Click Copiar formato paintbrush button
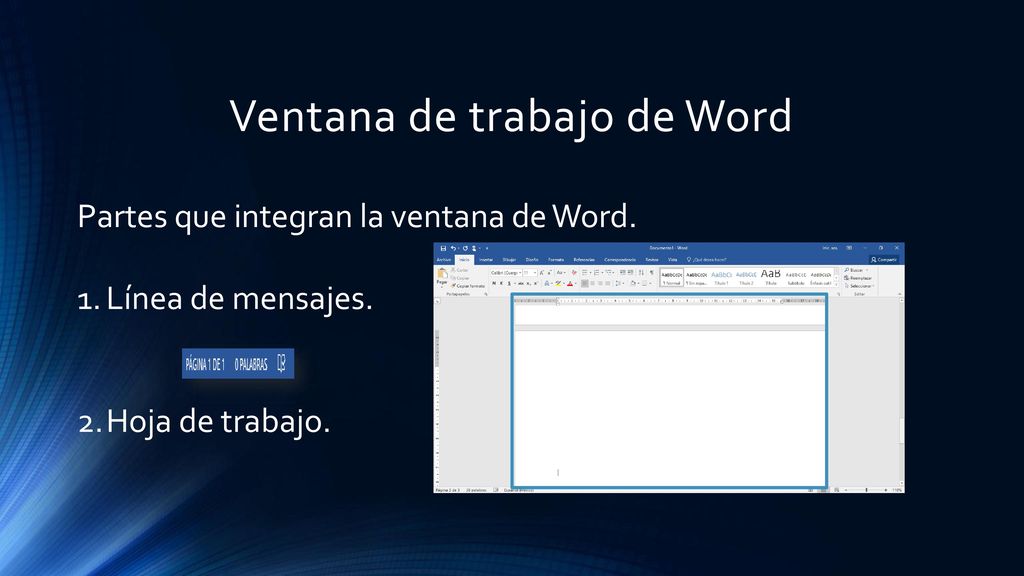1024x576 pixels. [468, 286]
